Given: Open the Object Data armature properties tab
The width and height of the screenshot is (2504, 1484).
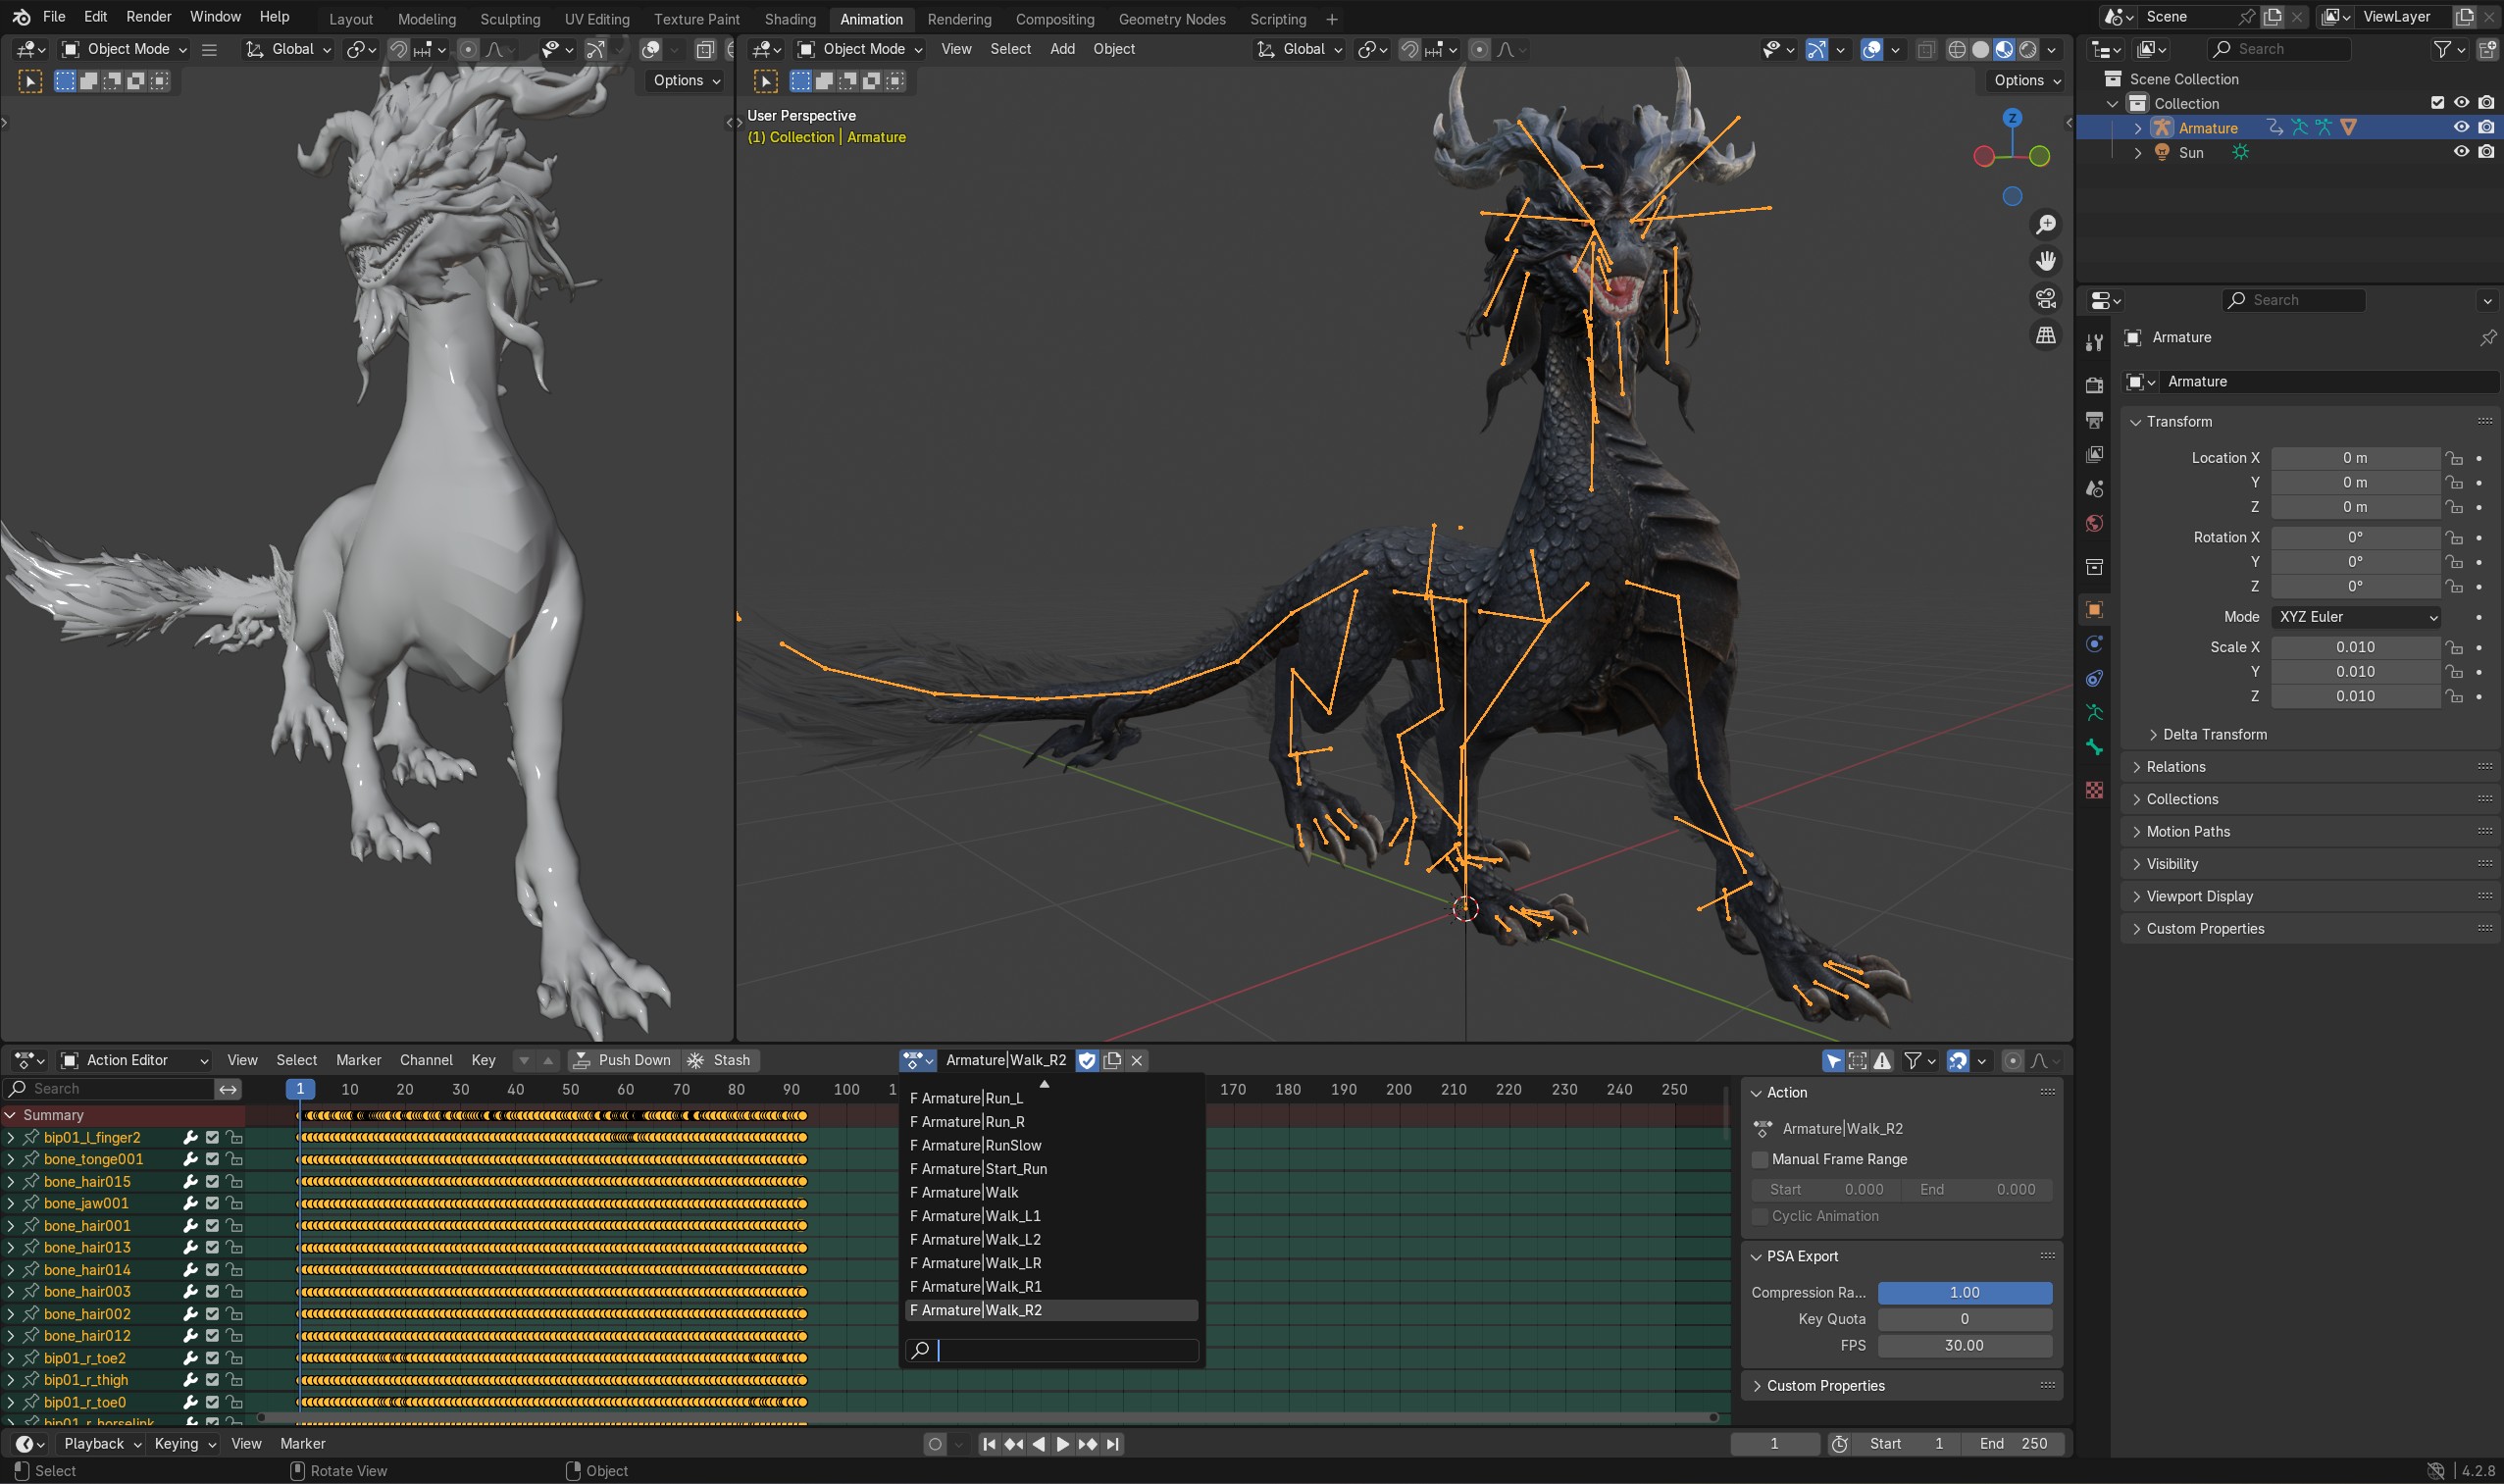Looking at the screenshot, I should tap(2094, 713).
